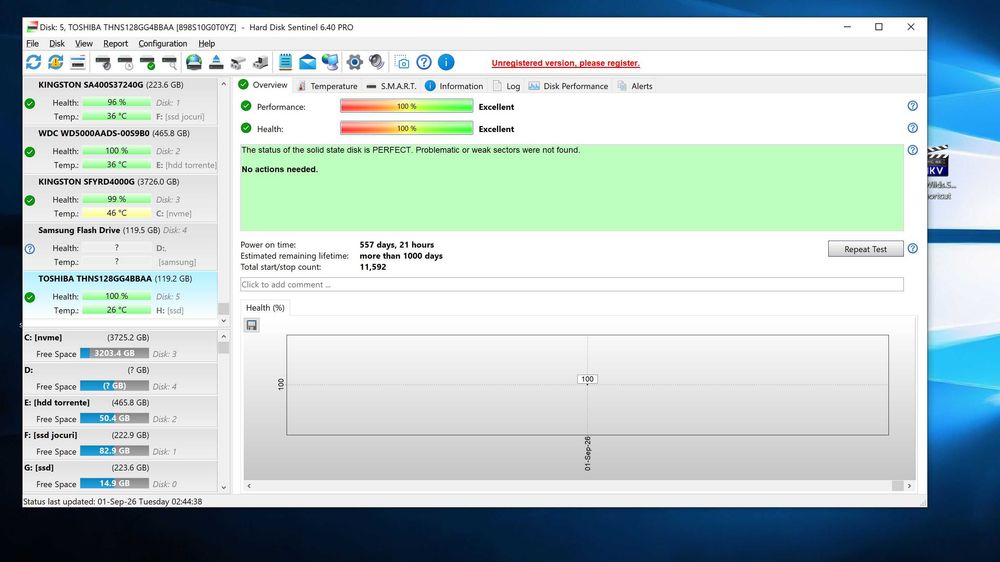Switch to the Information tab

pos(454,86)
